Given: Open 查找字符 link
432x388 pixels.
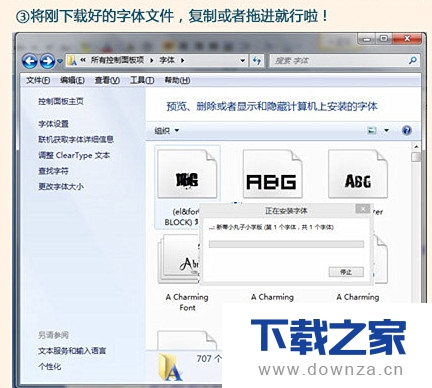Looking at the screenshot, I should click(53, 171).
